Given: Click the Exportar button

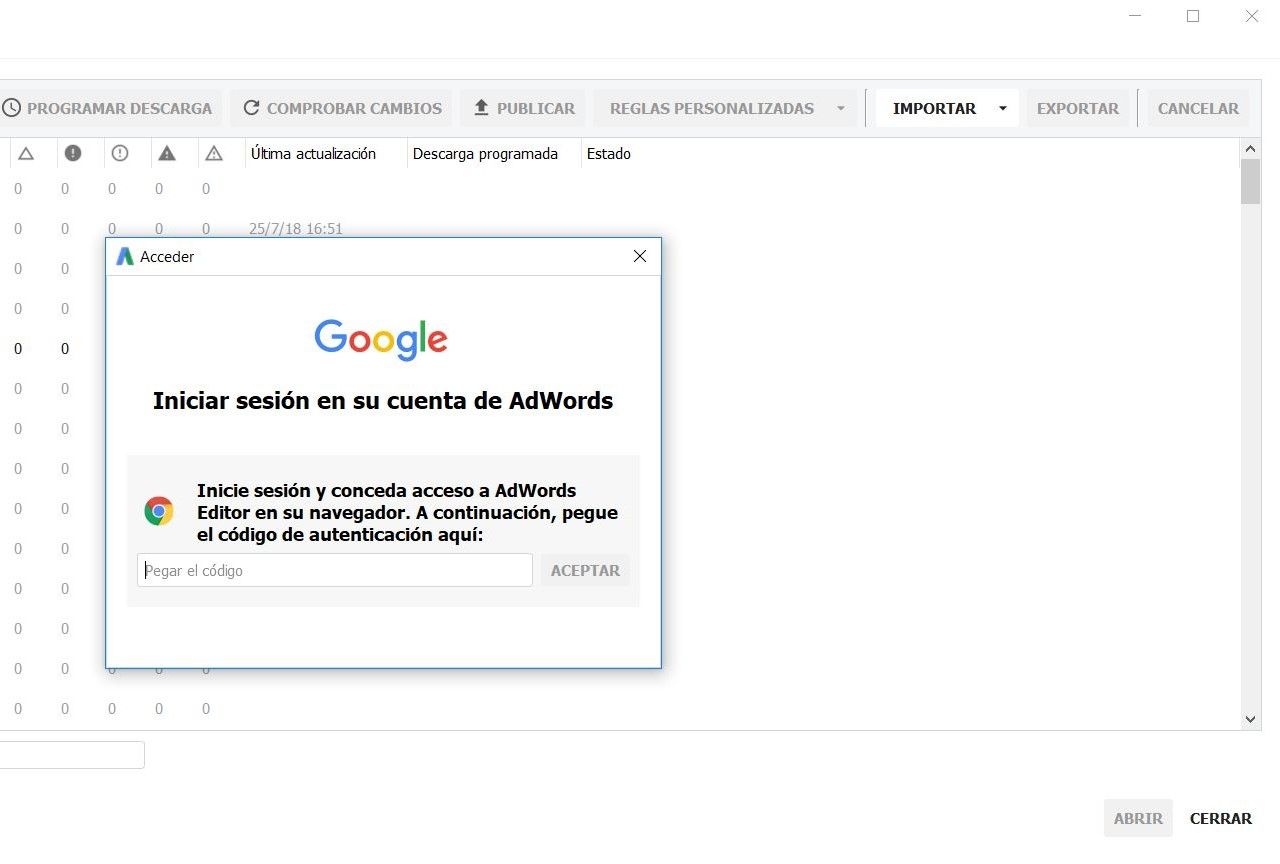Looking at the screenshot, I should pos(1078,108).
